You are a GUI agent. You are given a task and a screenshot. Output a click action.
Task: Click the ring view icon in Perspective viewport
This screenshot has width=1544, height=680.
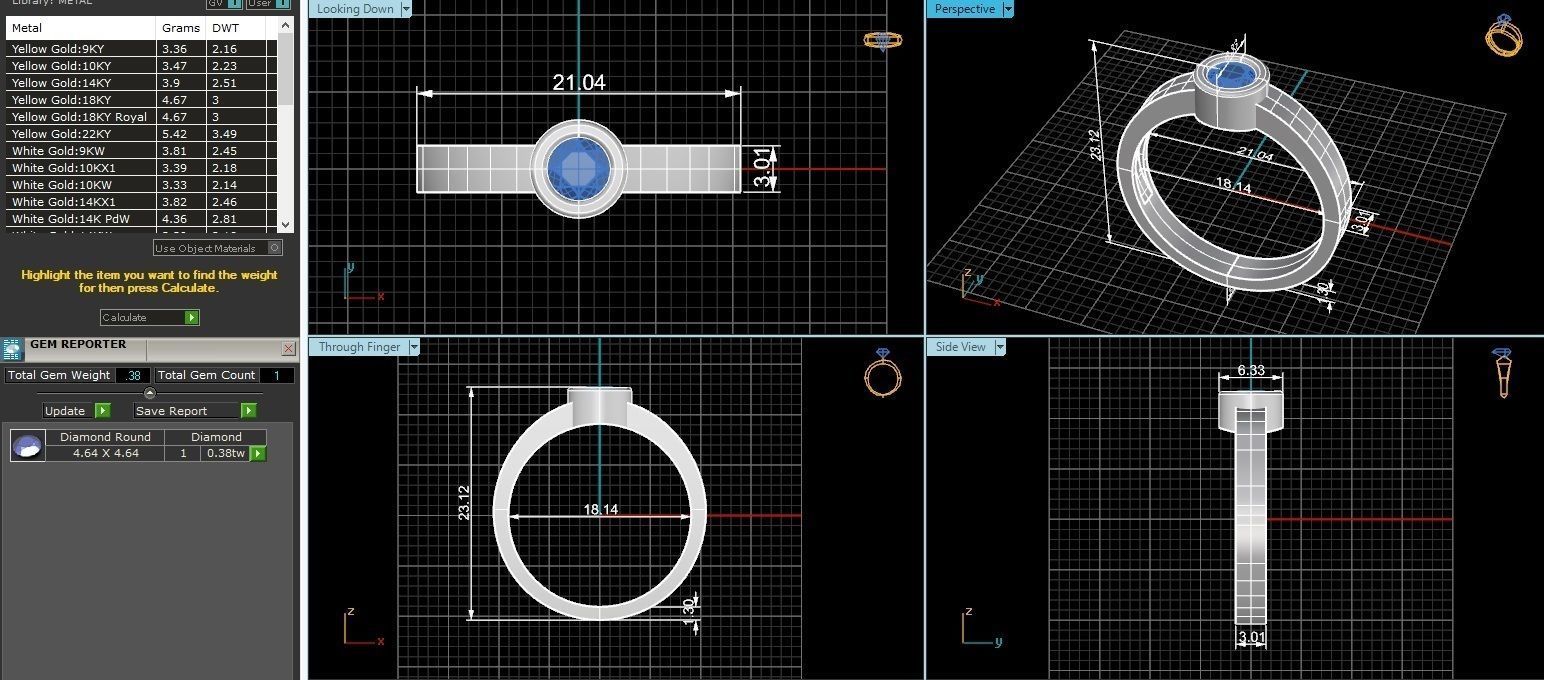(1504, 35)
